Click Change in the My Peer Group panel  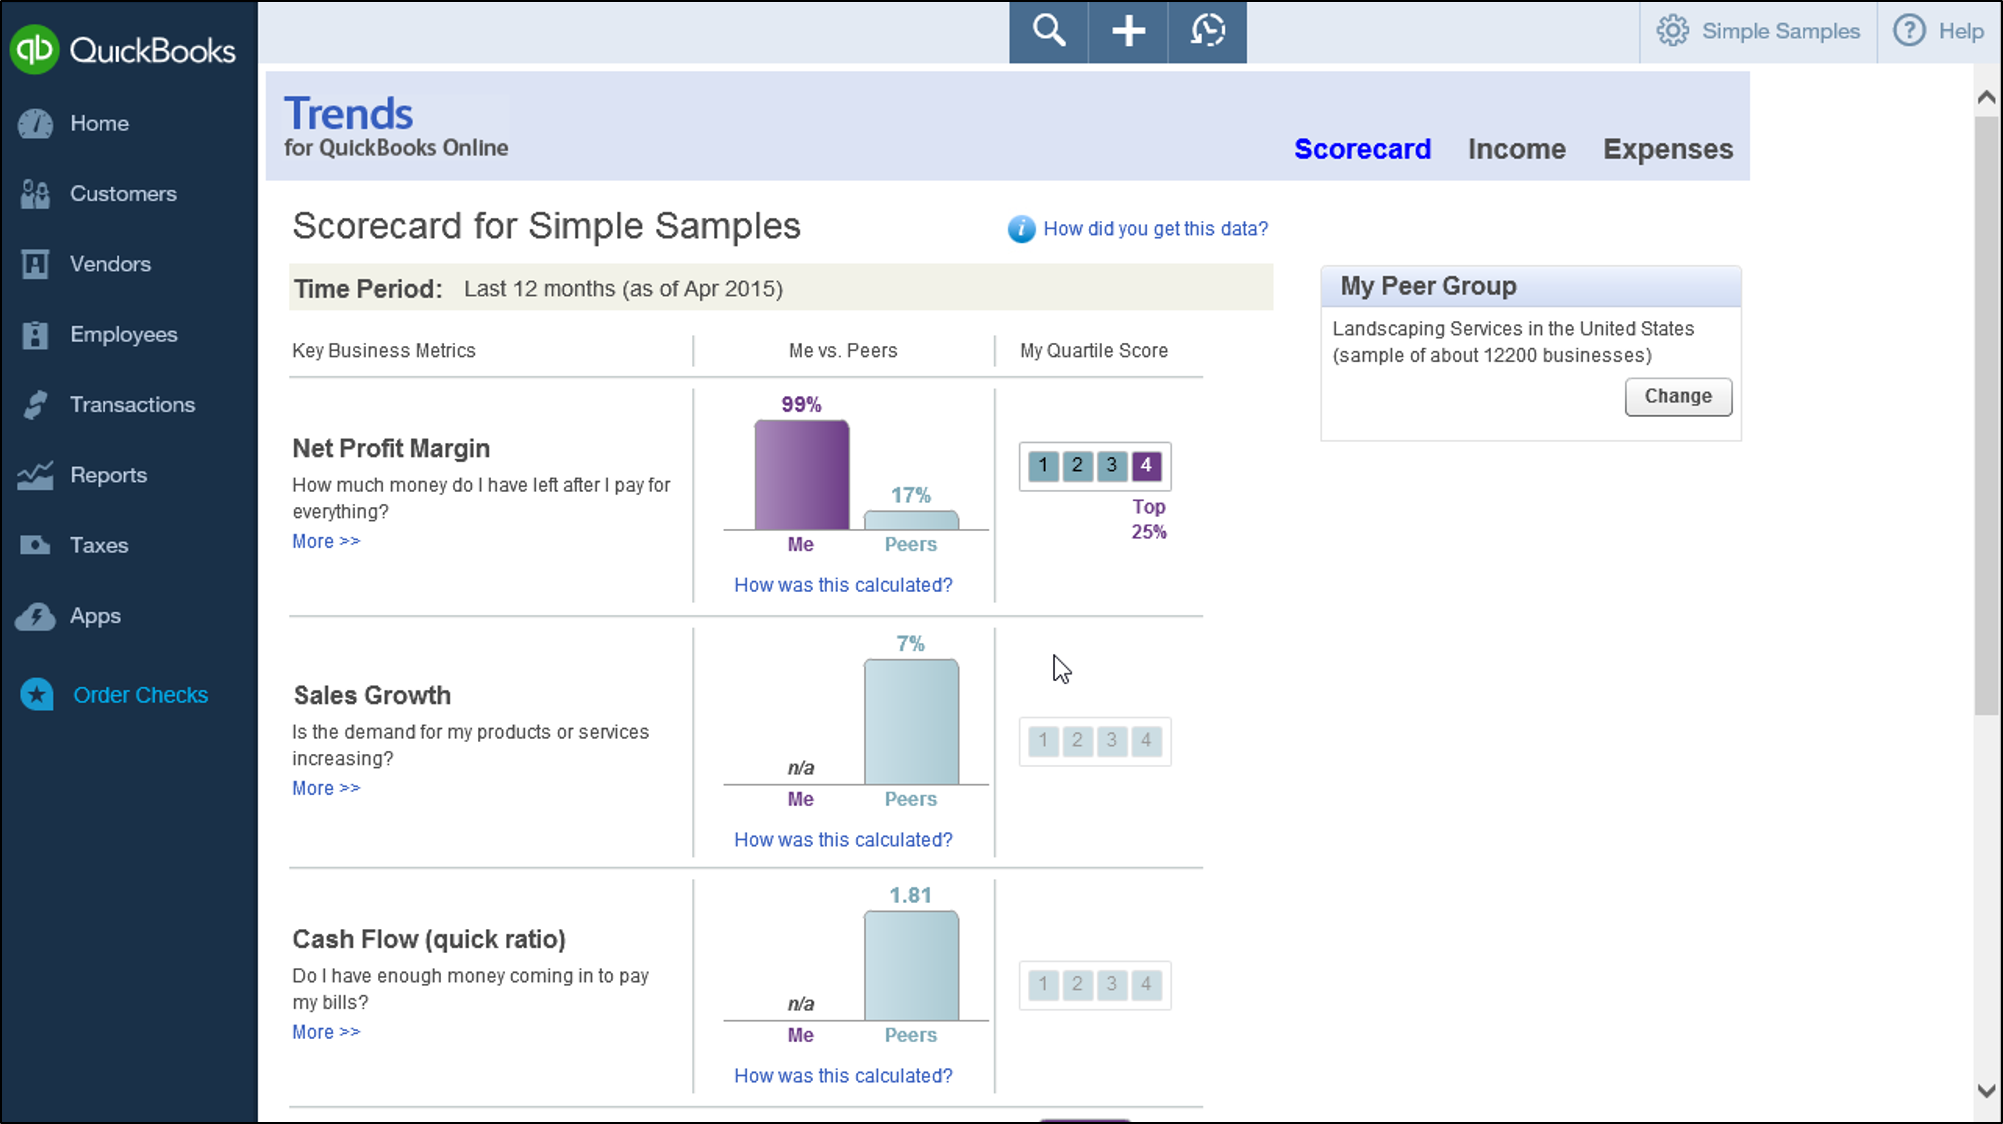tap(1677, 397)
